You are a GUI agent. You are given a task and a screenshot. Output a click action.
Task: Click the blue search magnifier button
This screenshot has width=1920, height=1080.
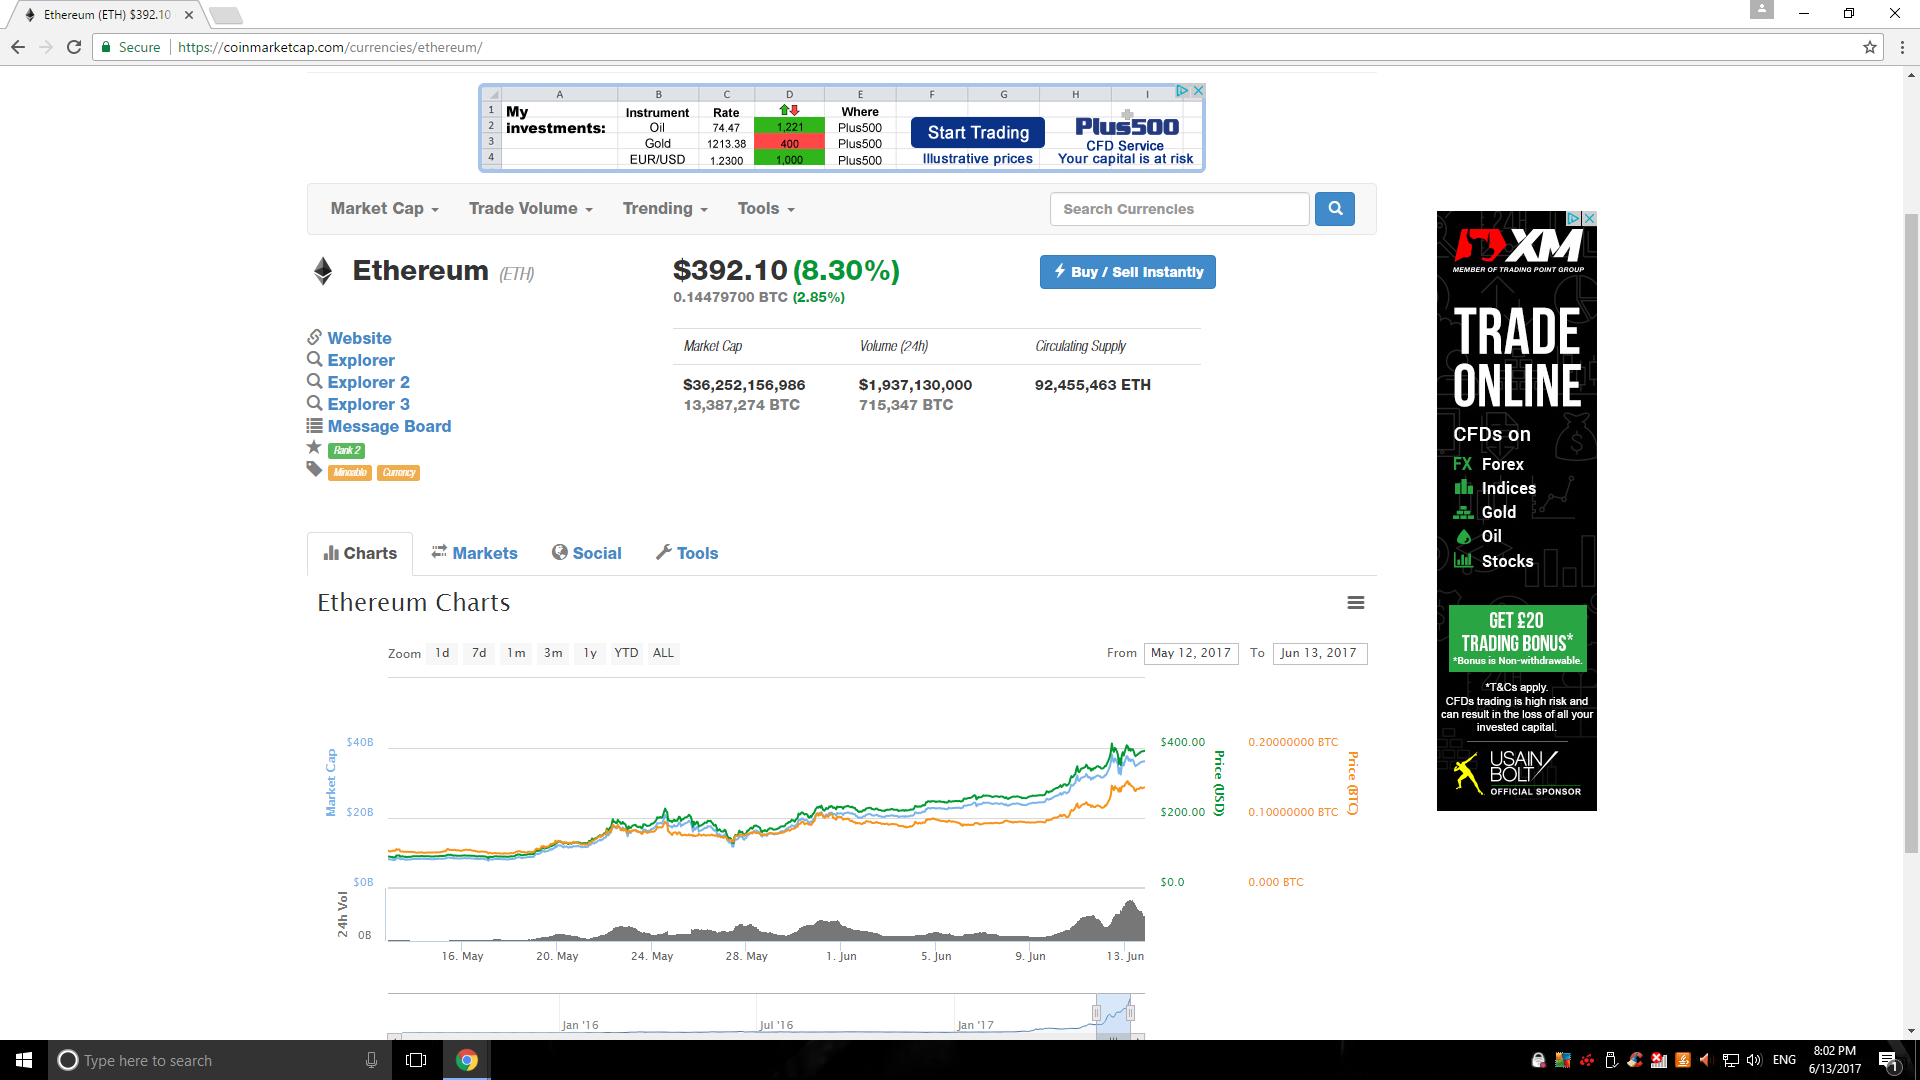click(1334, 209)
